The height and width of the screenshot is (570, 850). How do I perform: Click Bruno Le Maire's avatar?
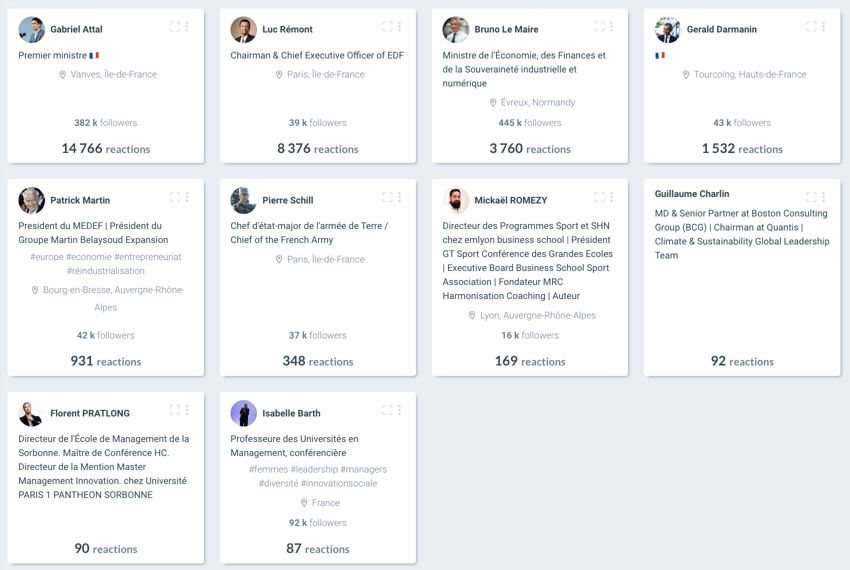click(x=456, y=29)
